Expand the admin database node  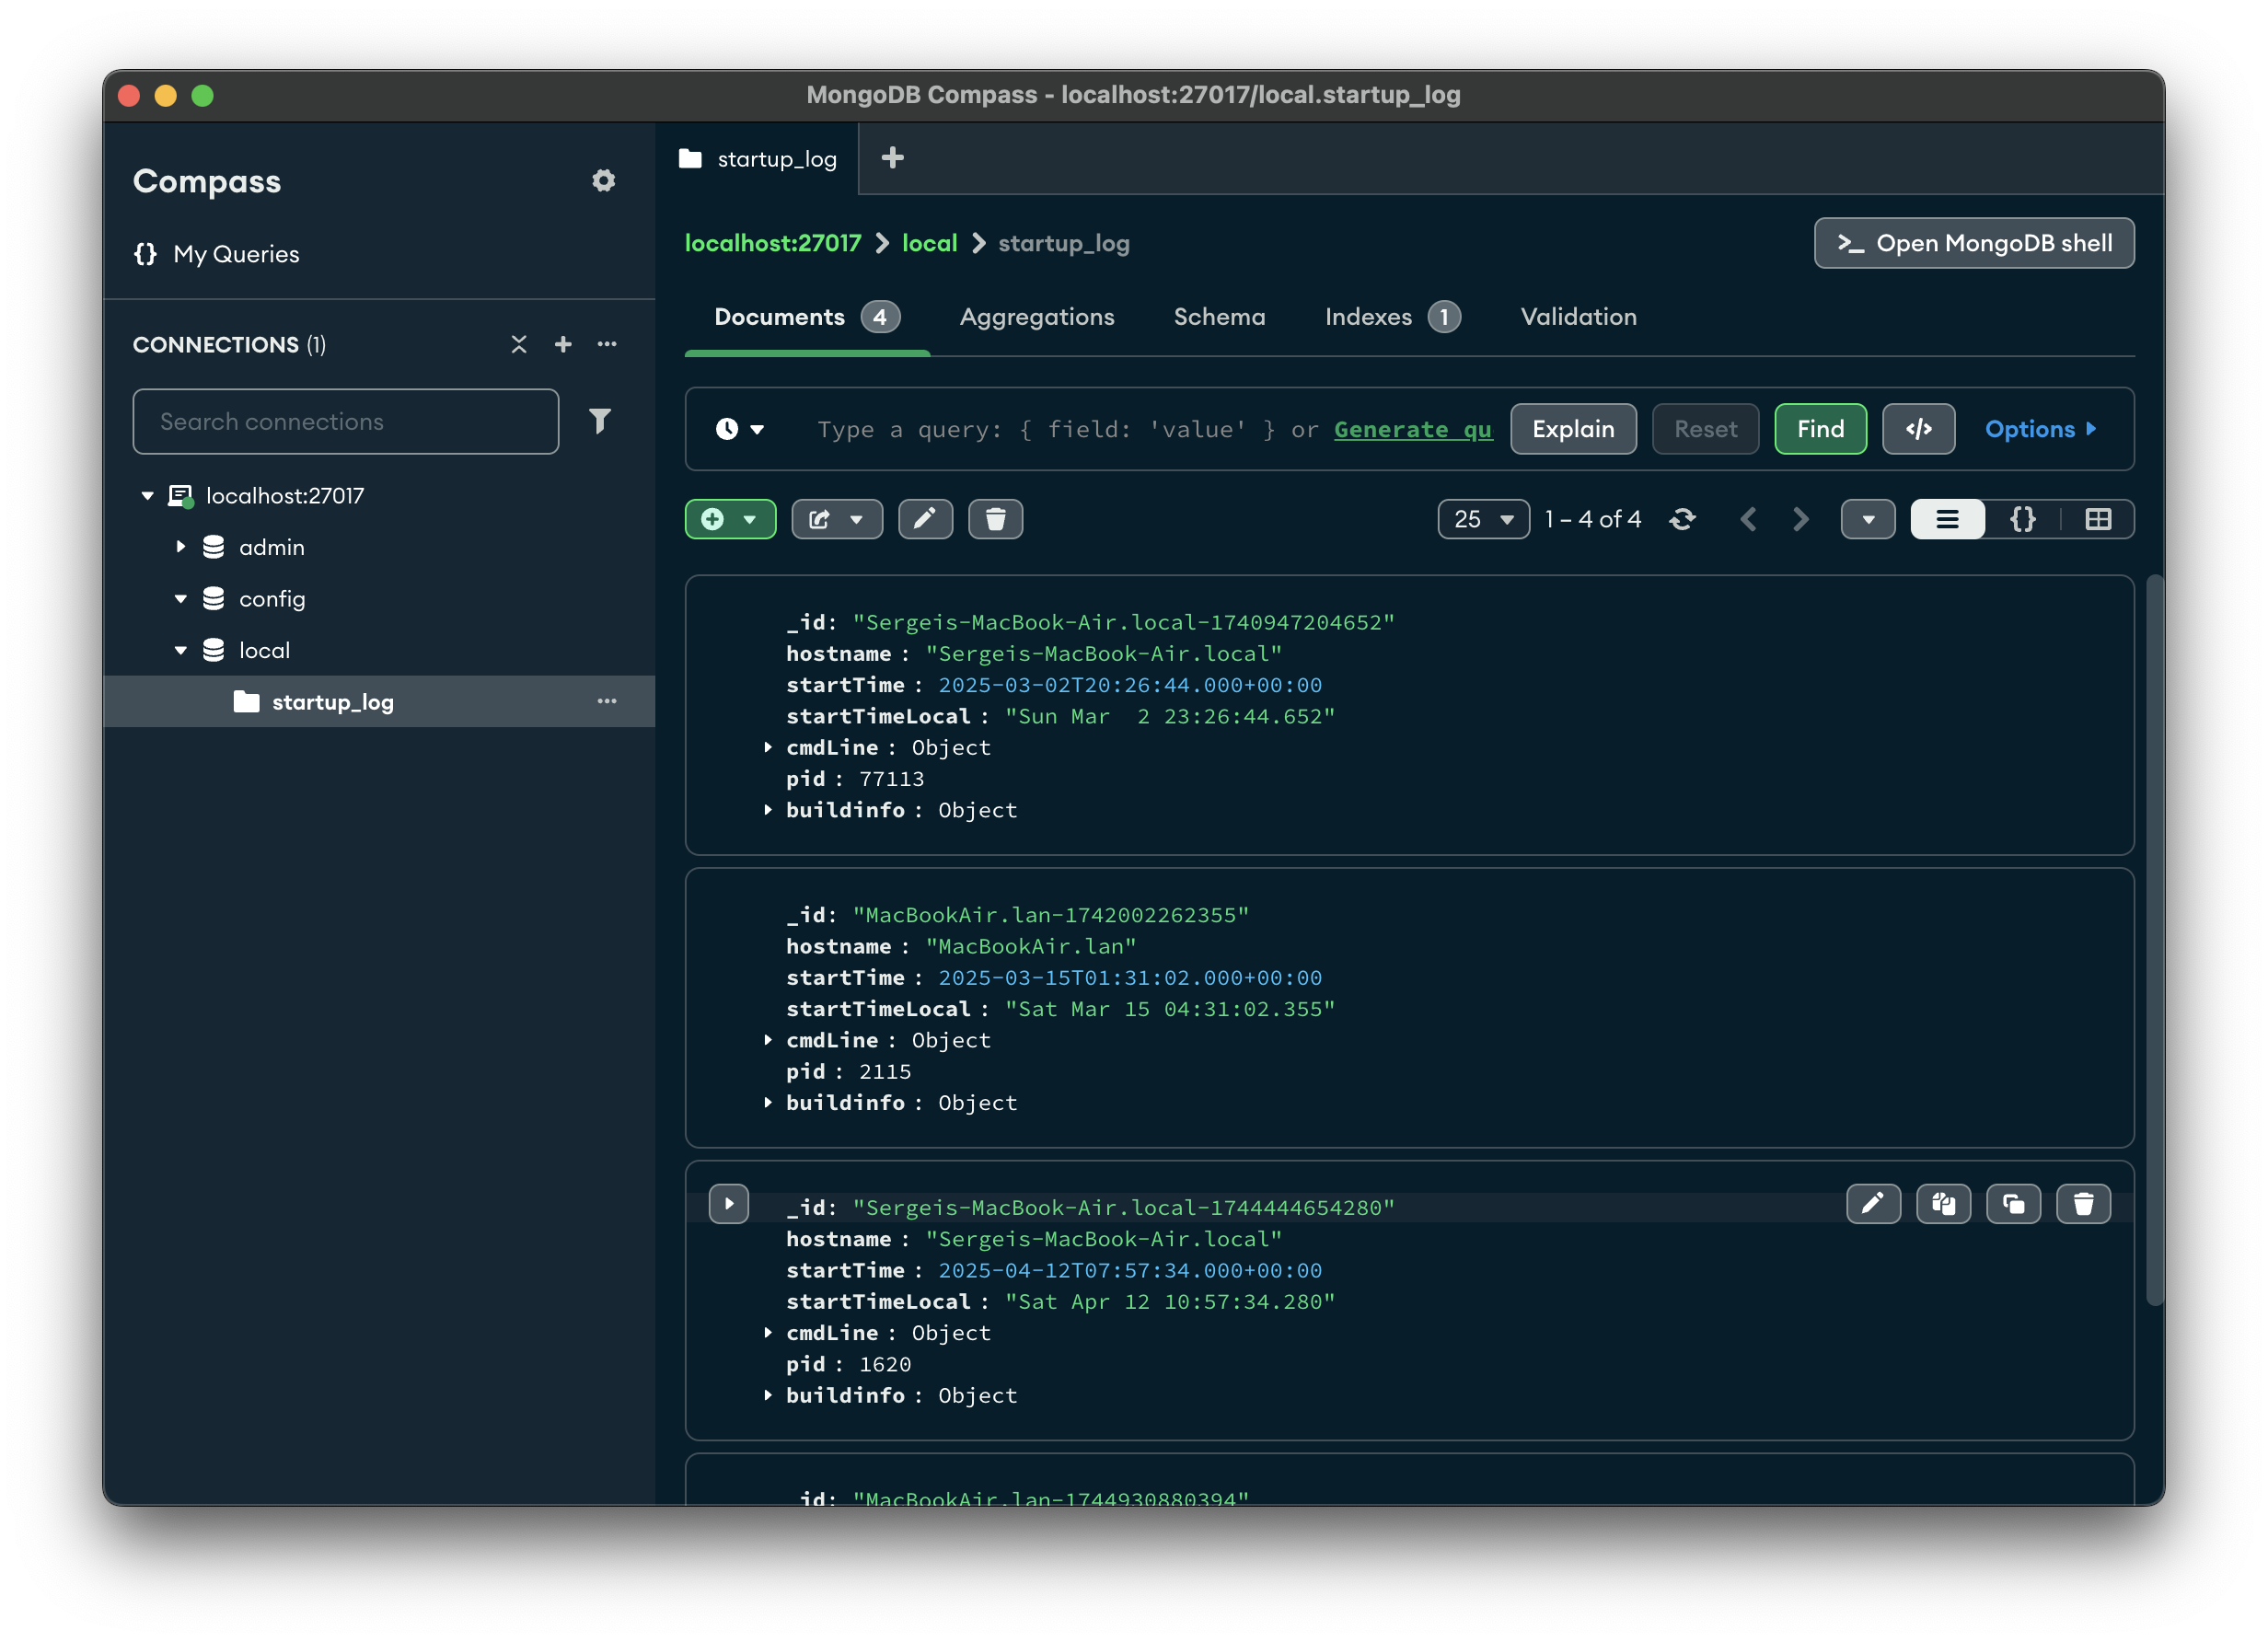pyautogui.click(x=180, y=547)
